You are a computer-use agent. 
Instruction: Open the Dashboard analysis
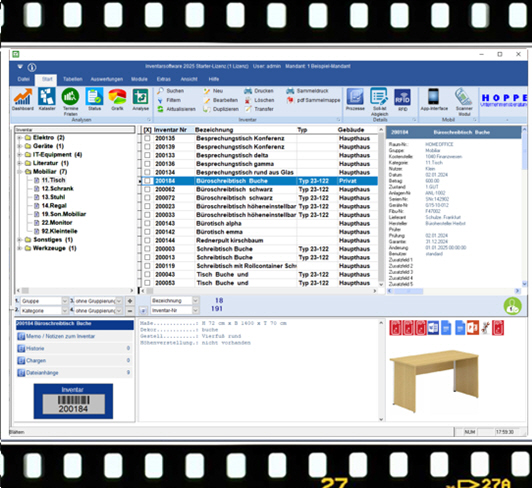coord(23,99)
